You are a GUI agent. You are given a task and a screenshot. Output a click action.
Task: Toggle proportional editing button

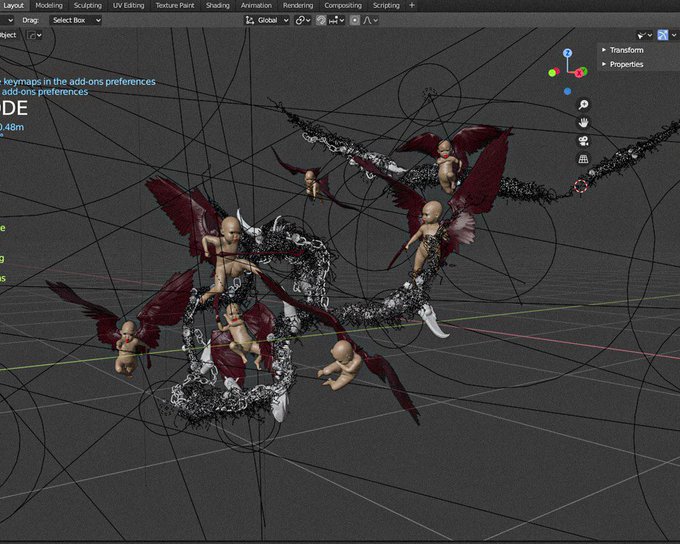click(x=355, y=20)
